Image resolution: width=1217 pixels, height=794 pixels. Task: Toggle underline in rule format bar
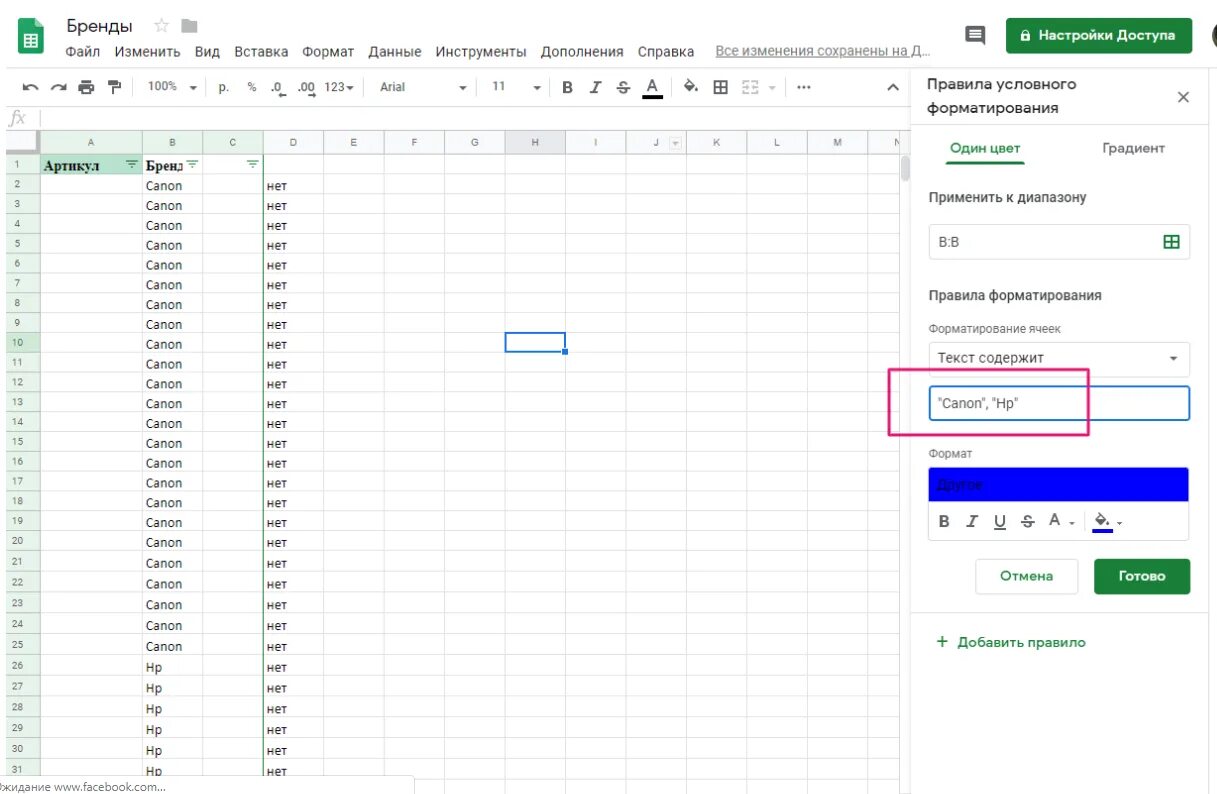coord(999,522)
